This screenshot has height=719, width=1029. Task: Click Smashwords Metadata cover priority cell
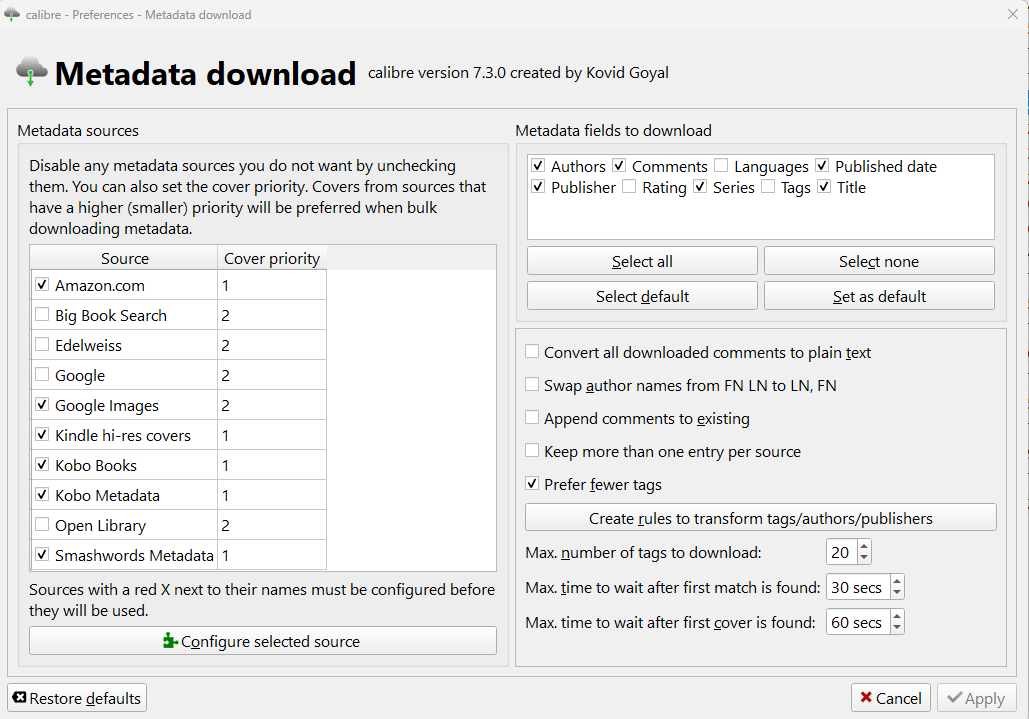click(272, 555)
